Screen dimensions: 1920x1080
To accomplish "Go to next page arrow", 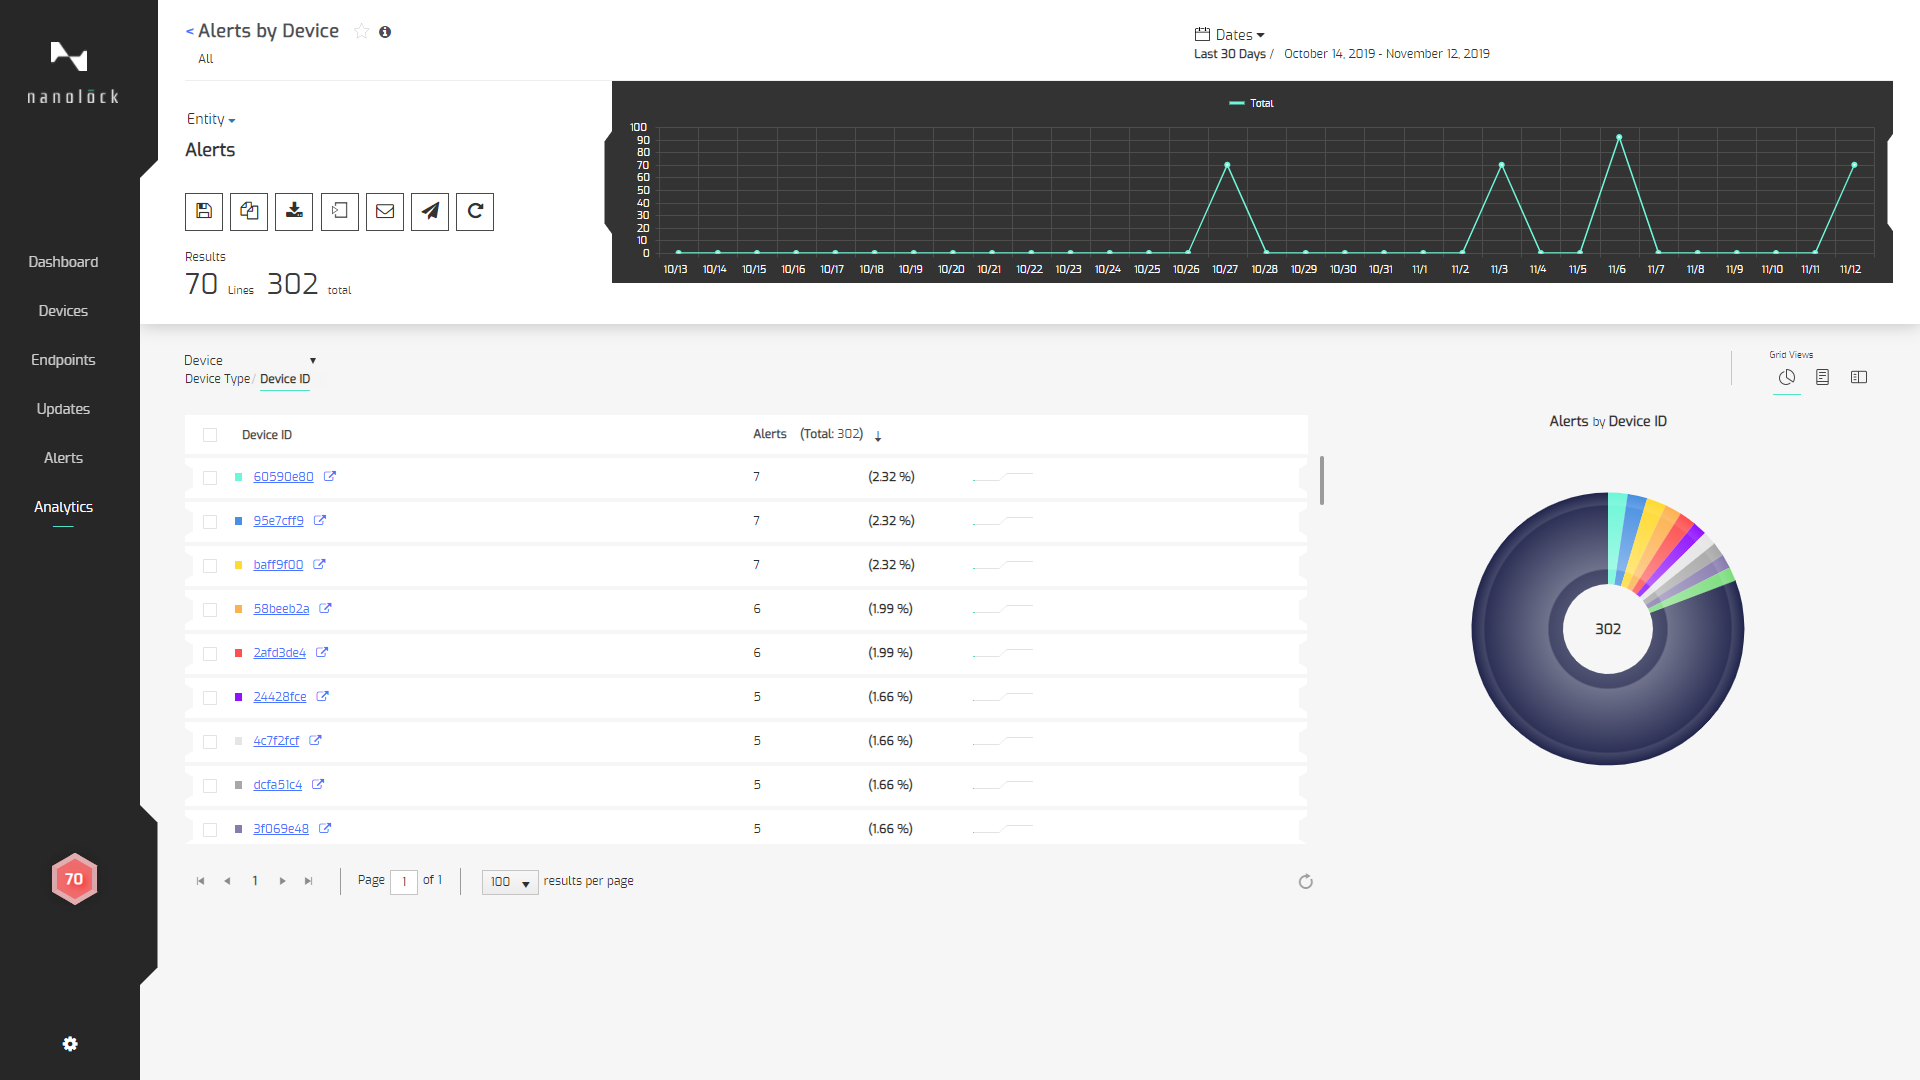I will pos(282,881).
